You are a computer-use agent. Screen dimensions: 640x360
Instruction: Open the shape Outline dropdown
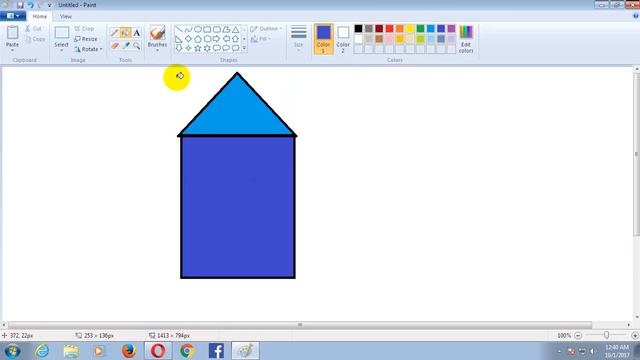[x=266, y=29]
